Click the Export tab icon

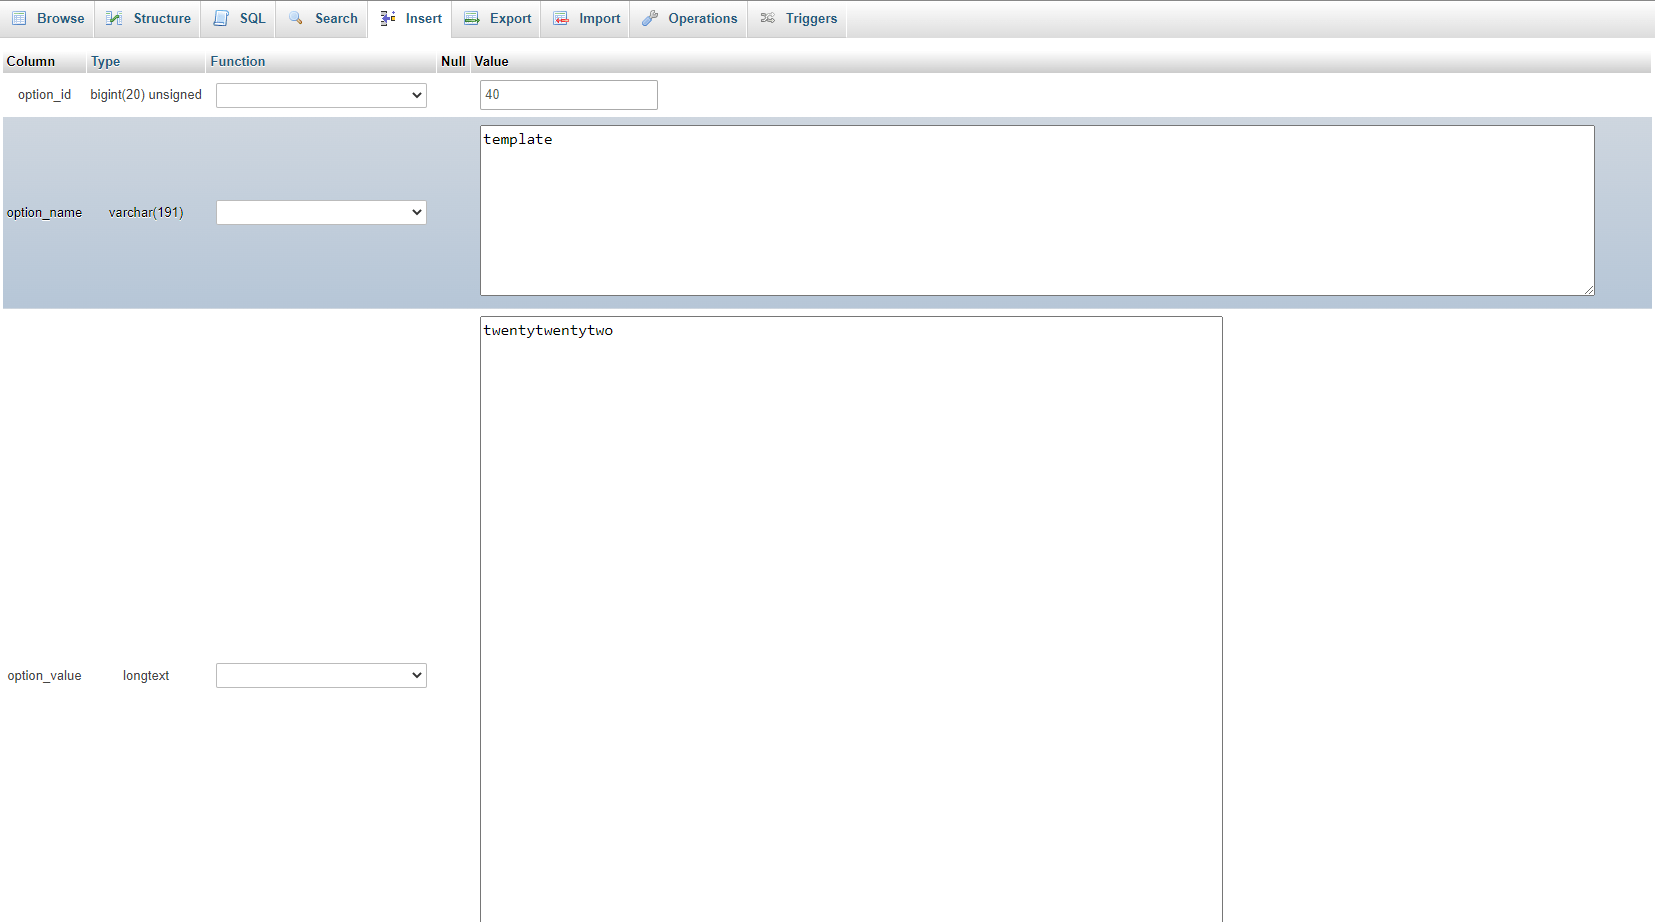pos(472,18)
